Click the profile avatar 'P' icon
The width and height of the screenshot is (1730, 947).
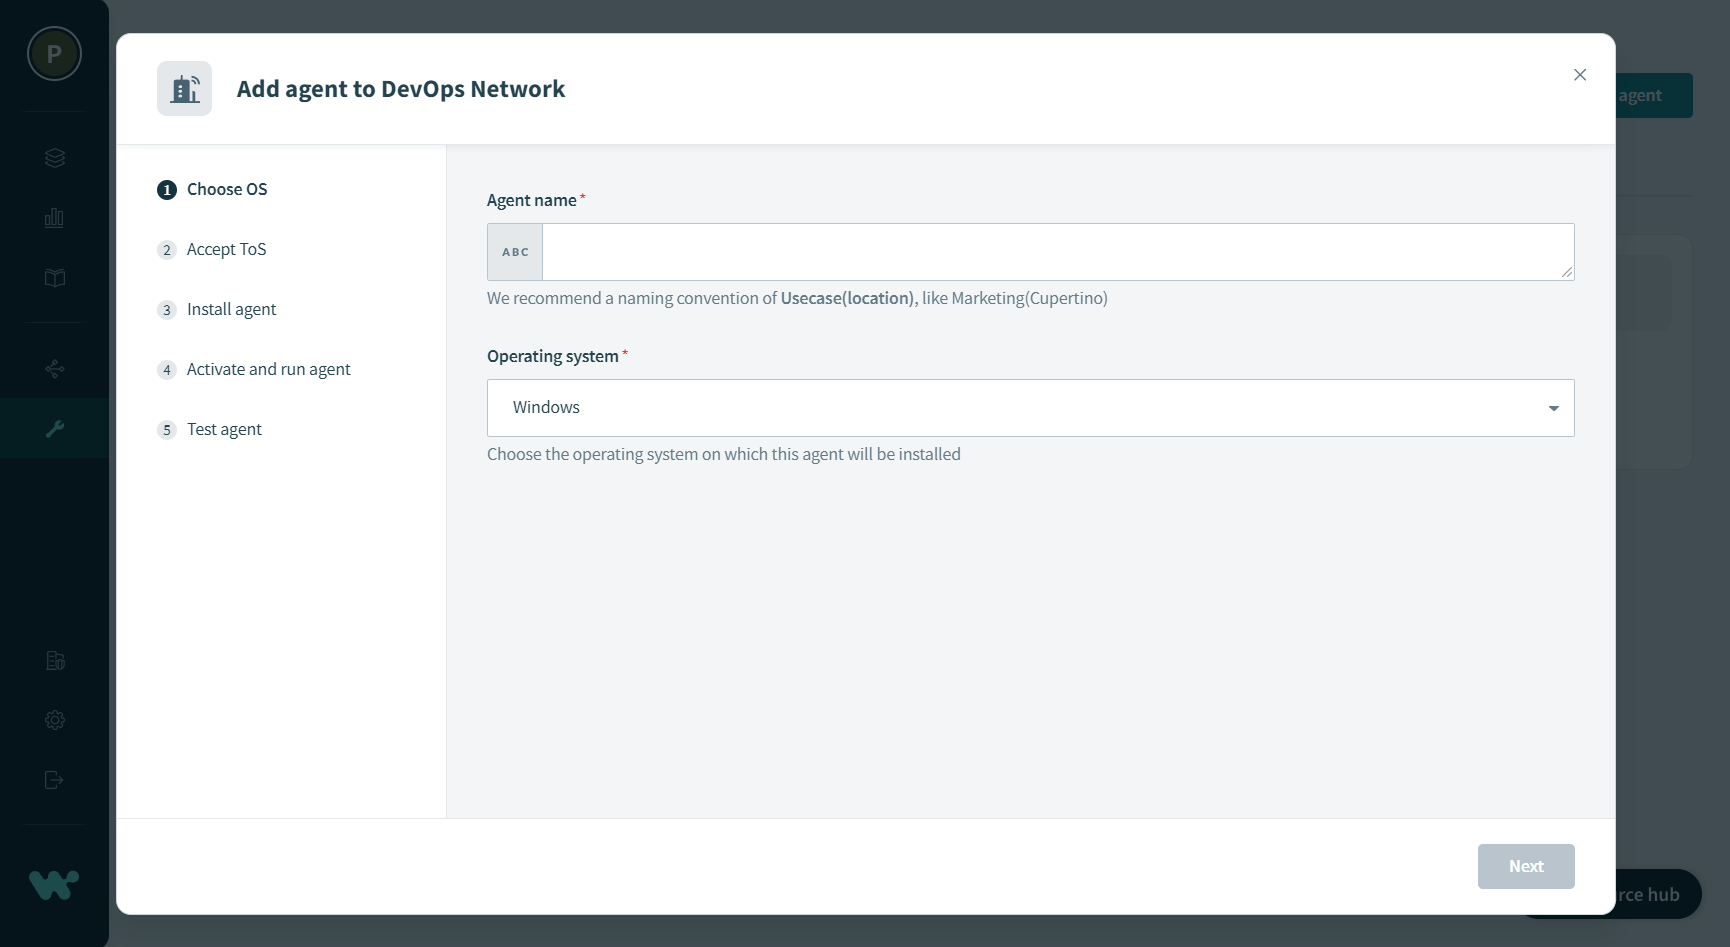[x=54, y=54]
